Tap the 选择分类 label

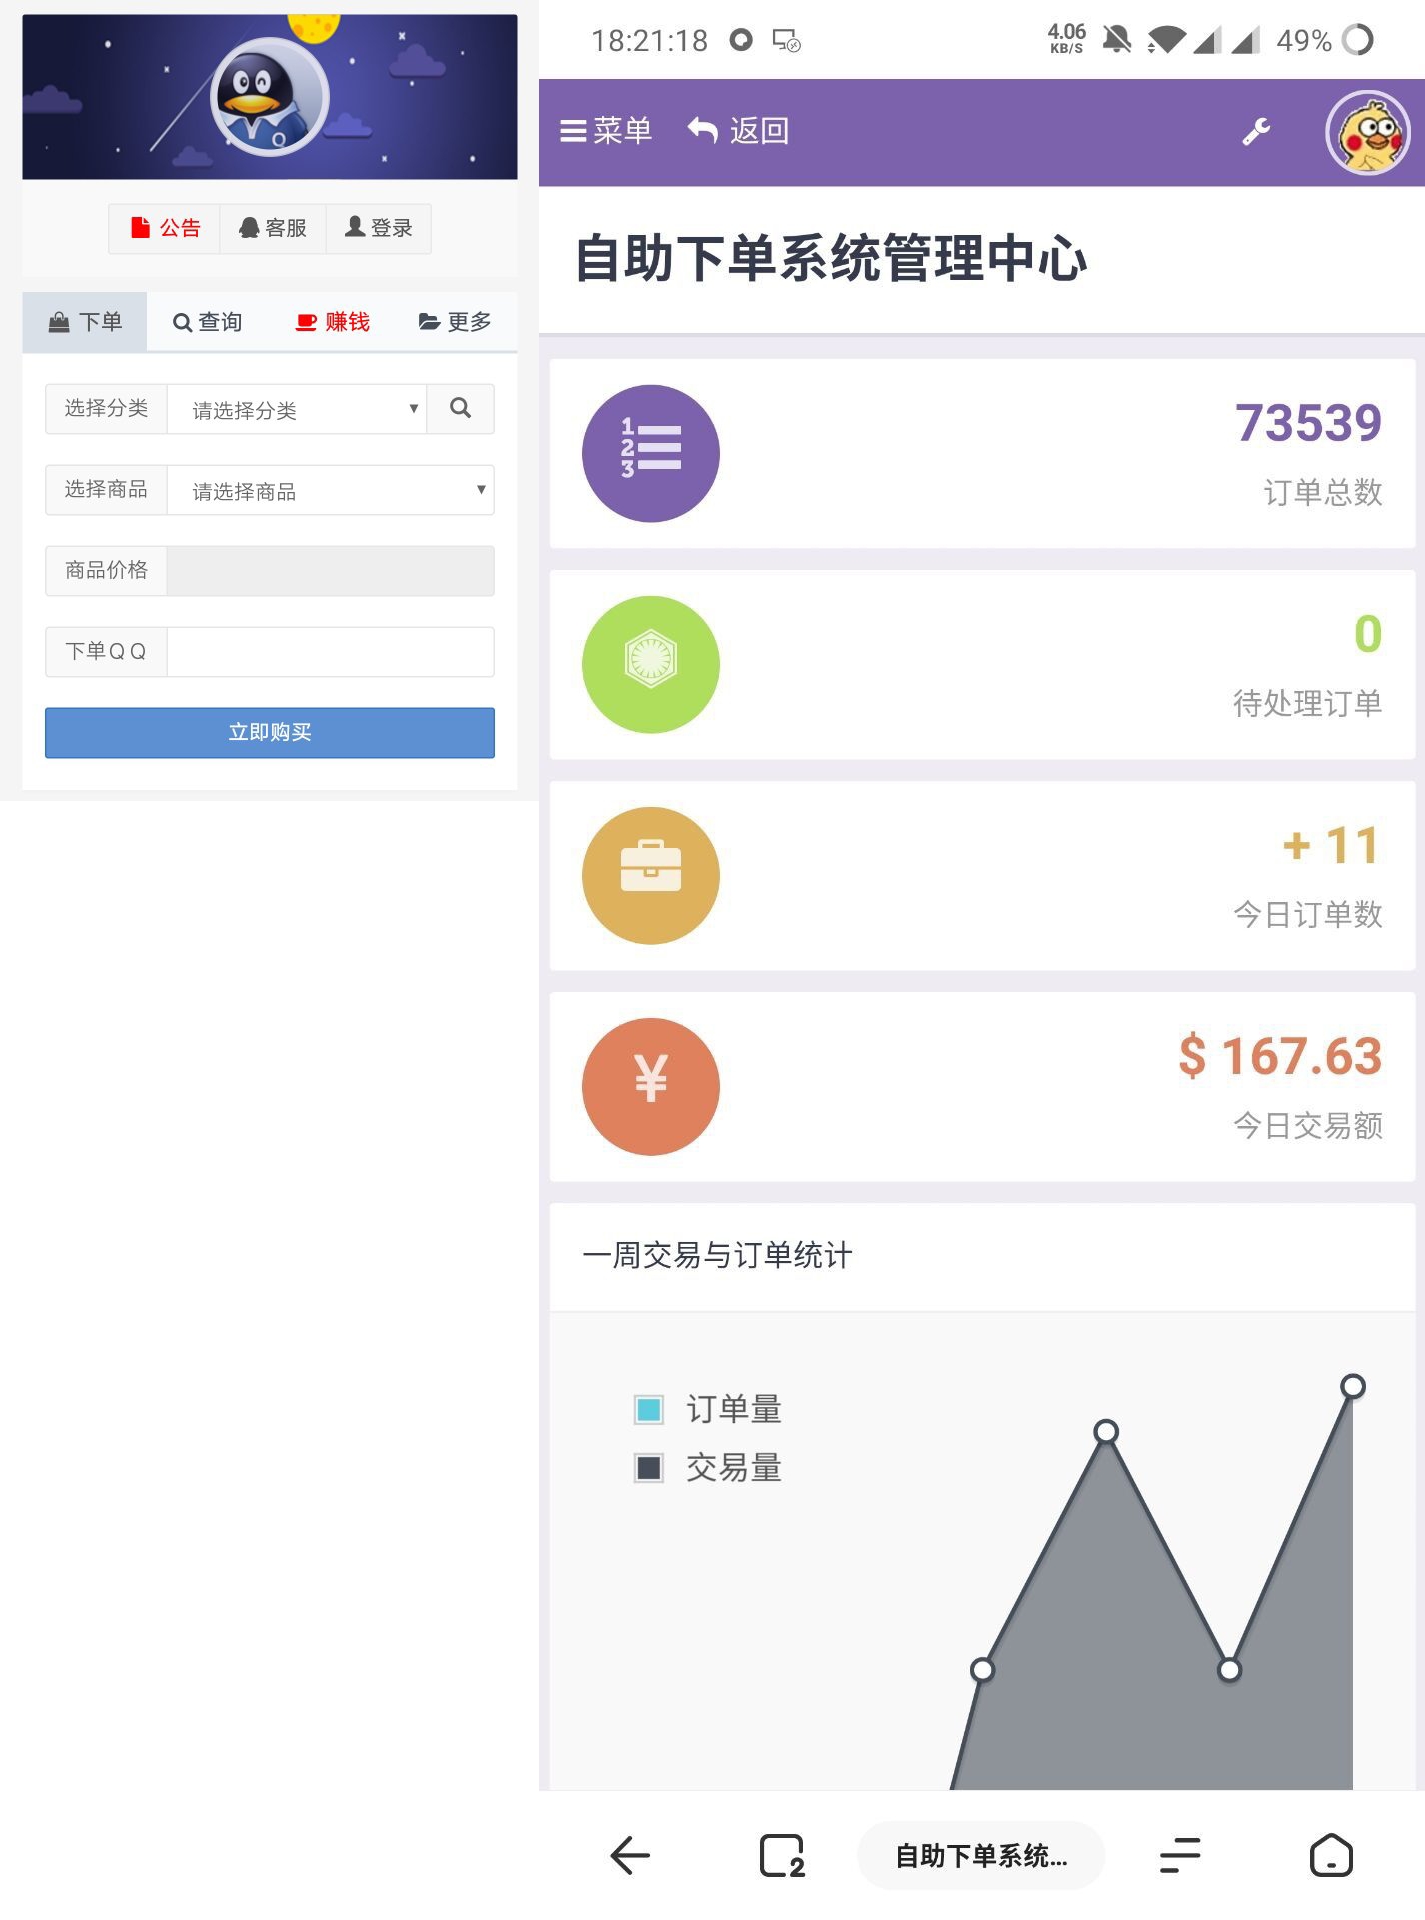106,409
